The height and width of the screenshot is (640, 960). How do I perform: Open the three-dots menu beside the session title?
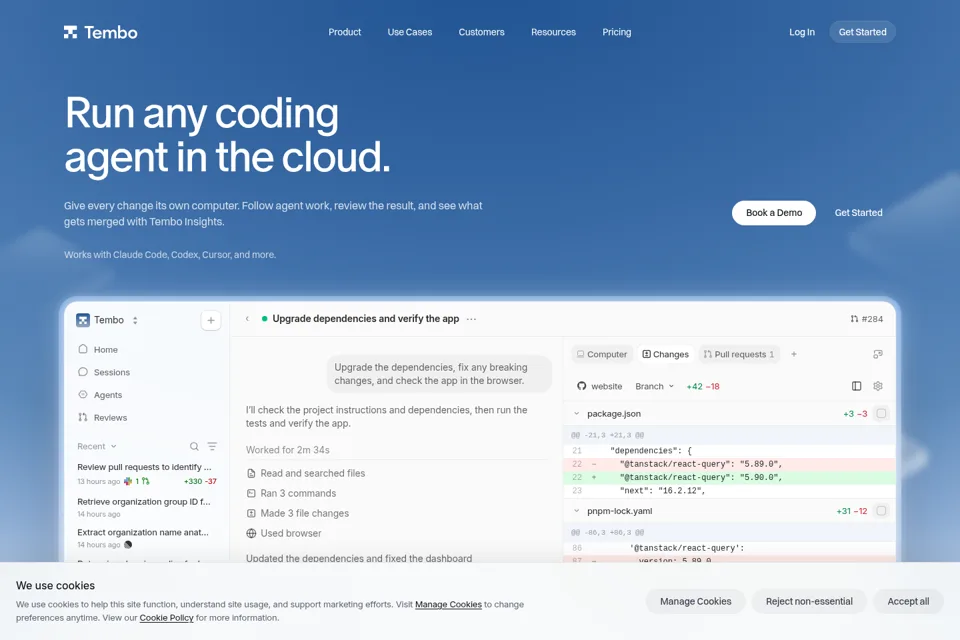pos(471,319)
